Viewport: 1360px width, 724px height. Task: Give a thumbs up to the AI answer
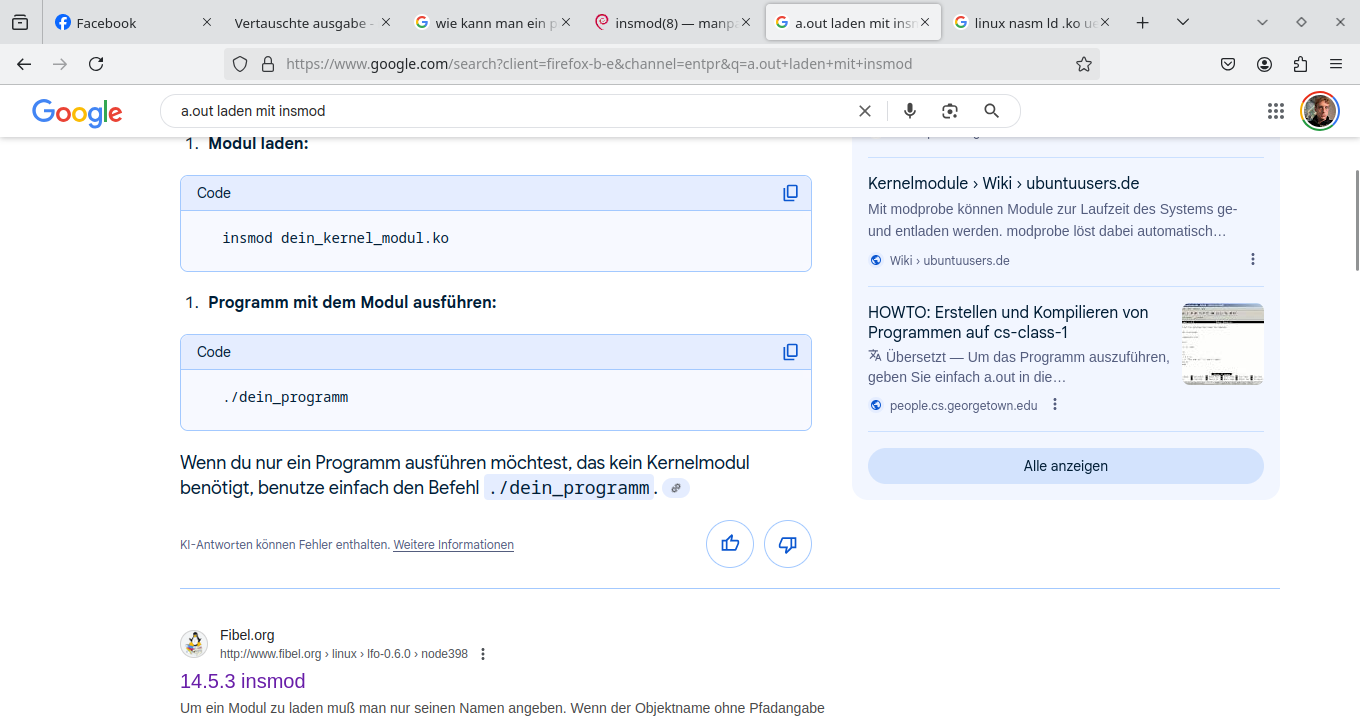[x=730, y=543]
